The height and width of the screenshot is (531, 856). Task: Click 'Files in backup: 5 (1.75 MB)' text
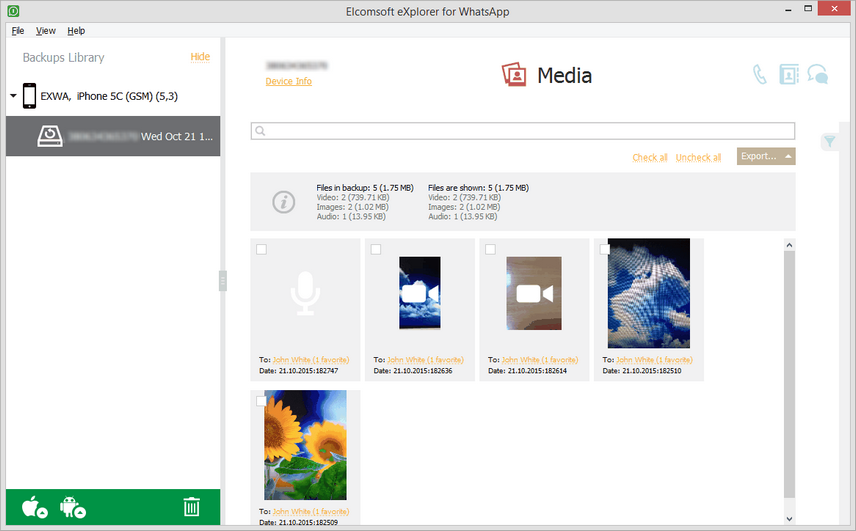point(365,188)
